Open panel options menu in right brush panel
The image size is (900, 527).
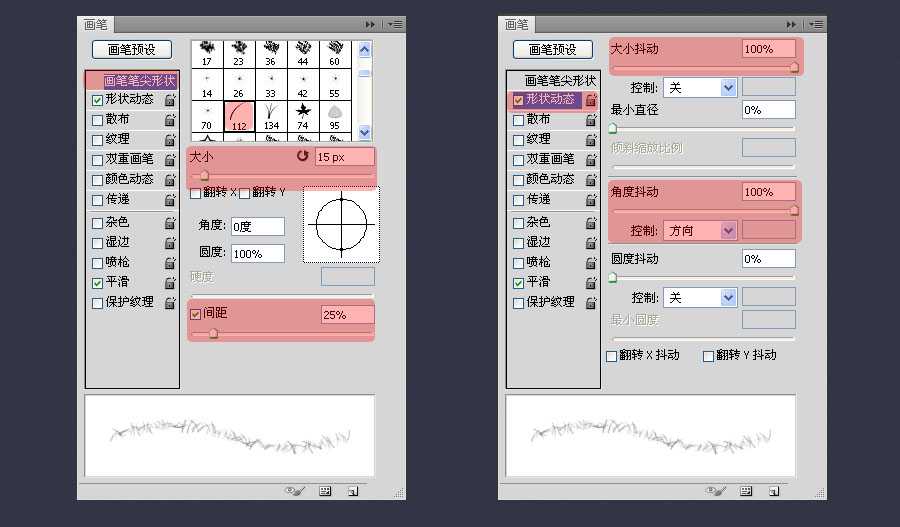point(816,24)
